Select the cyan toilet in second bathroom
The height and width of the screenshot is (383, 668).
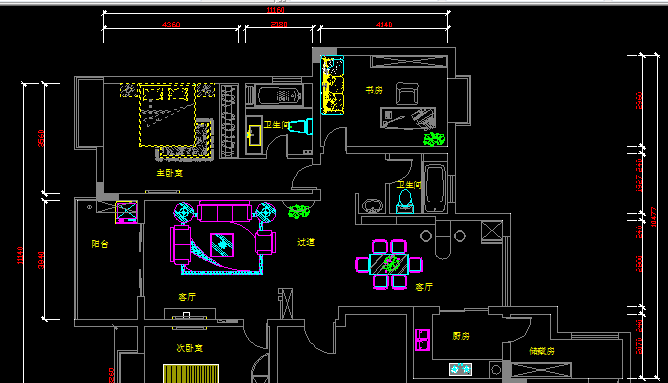coord(405,202)
